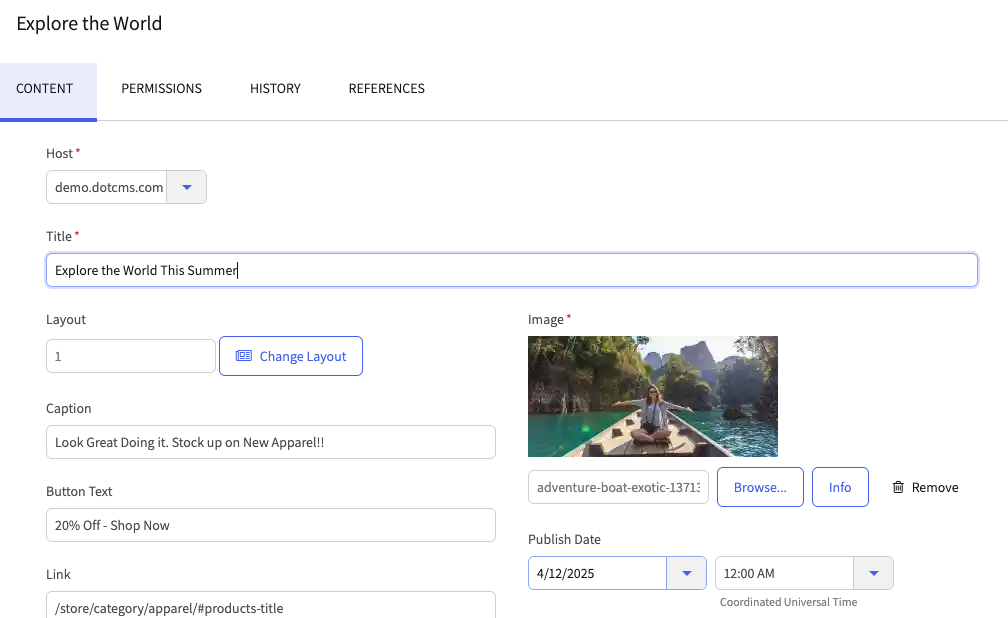Remove the attached image
Viewport: 1008px width, 618px height.
point(926,487)
